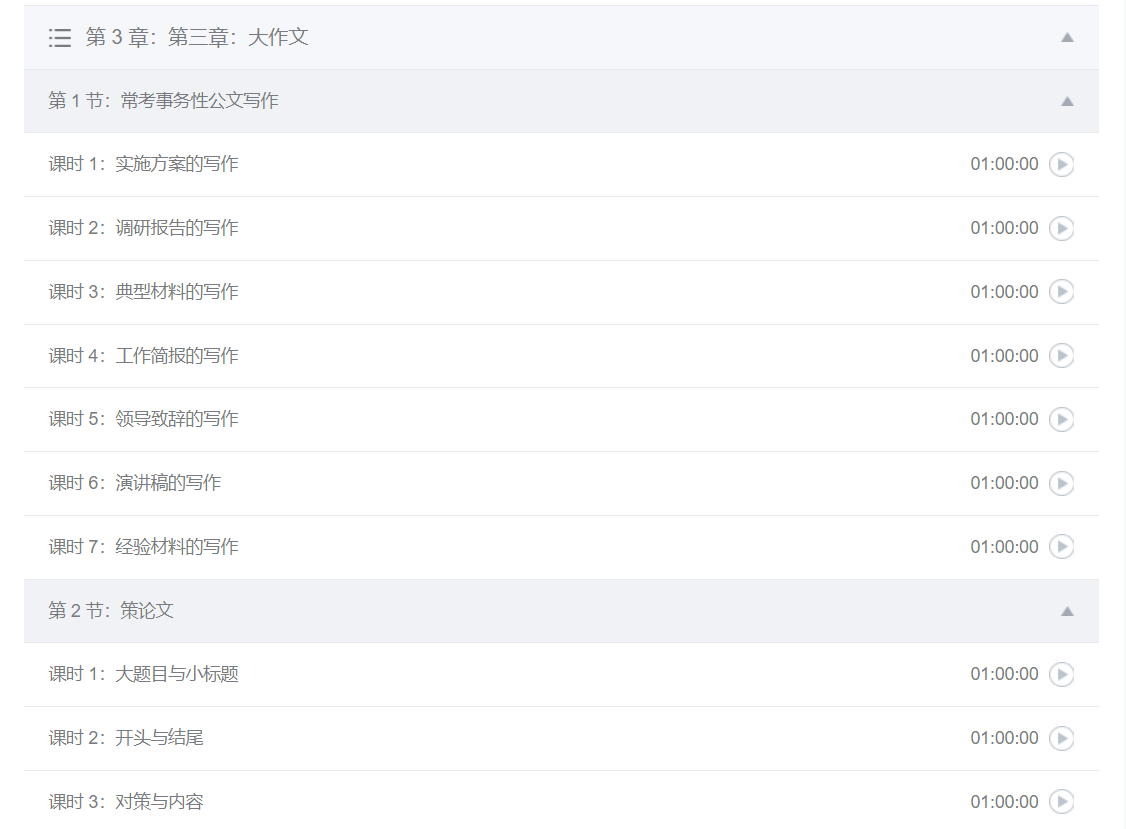Image resolution: width=1126 pixels, height=829 pixels.
Task: Click the 01:00:00 duration of 大题目与小标题
Action: (x=1005, y=674)
